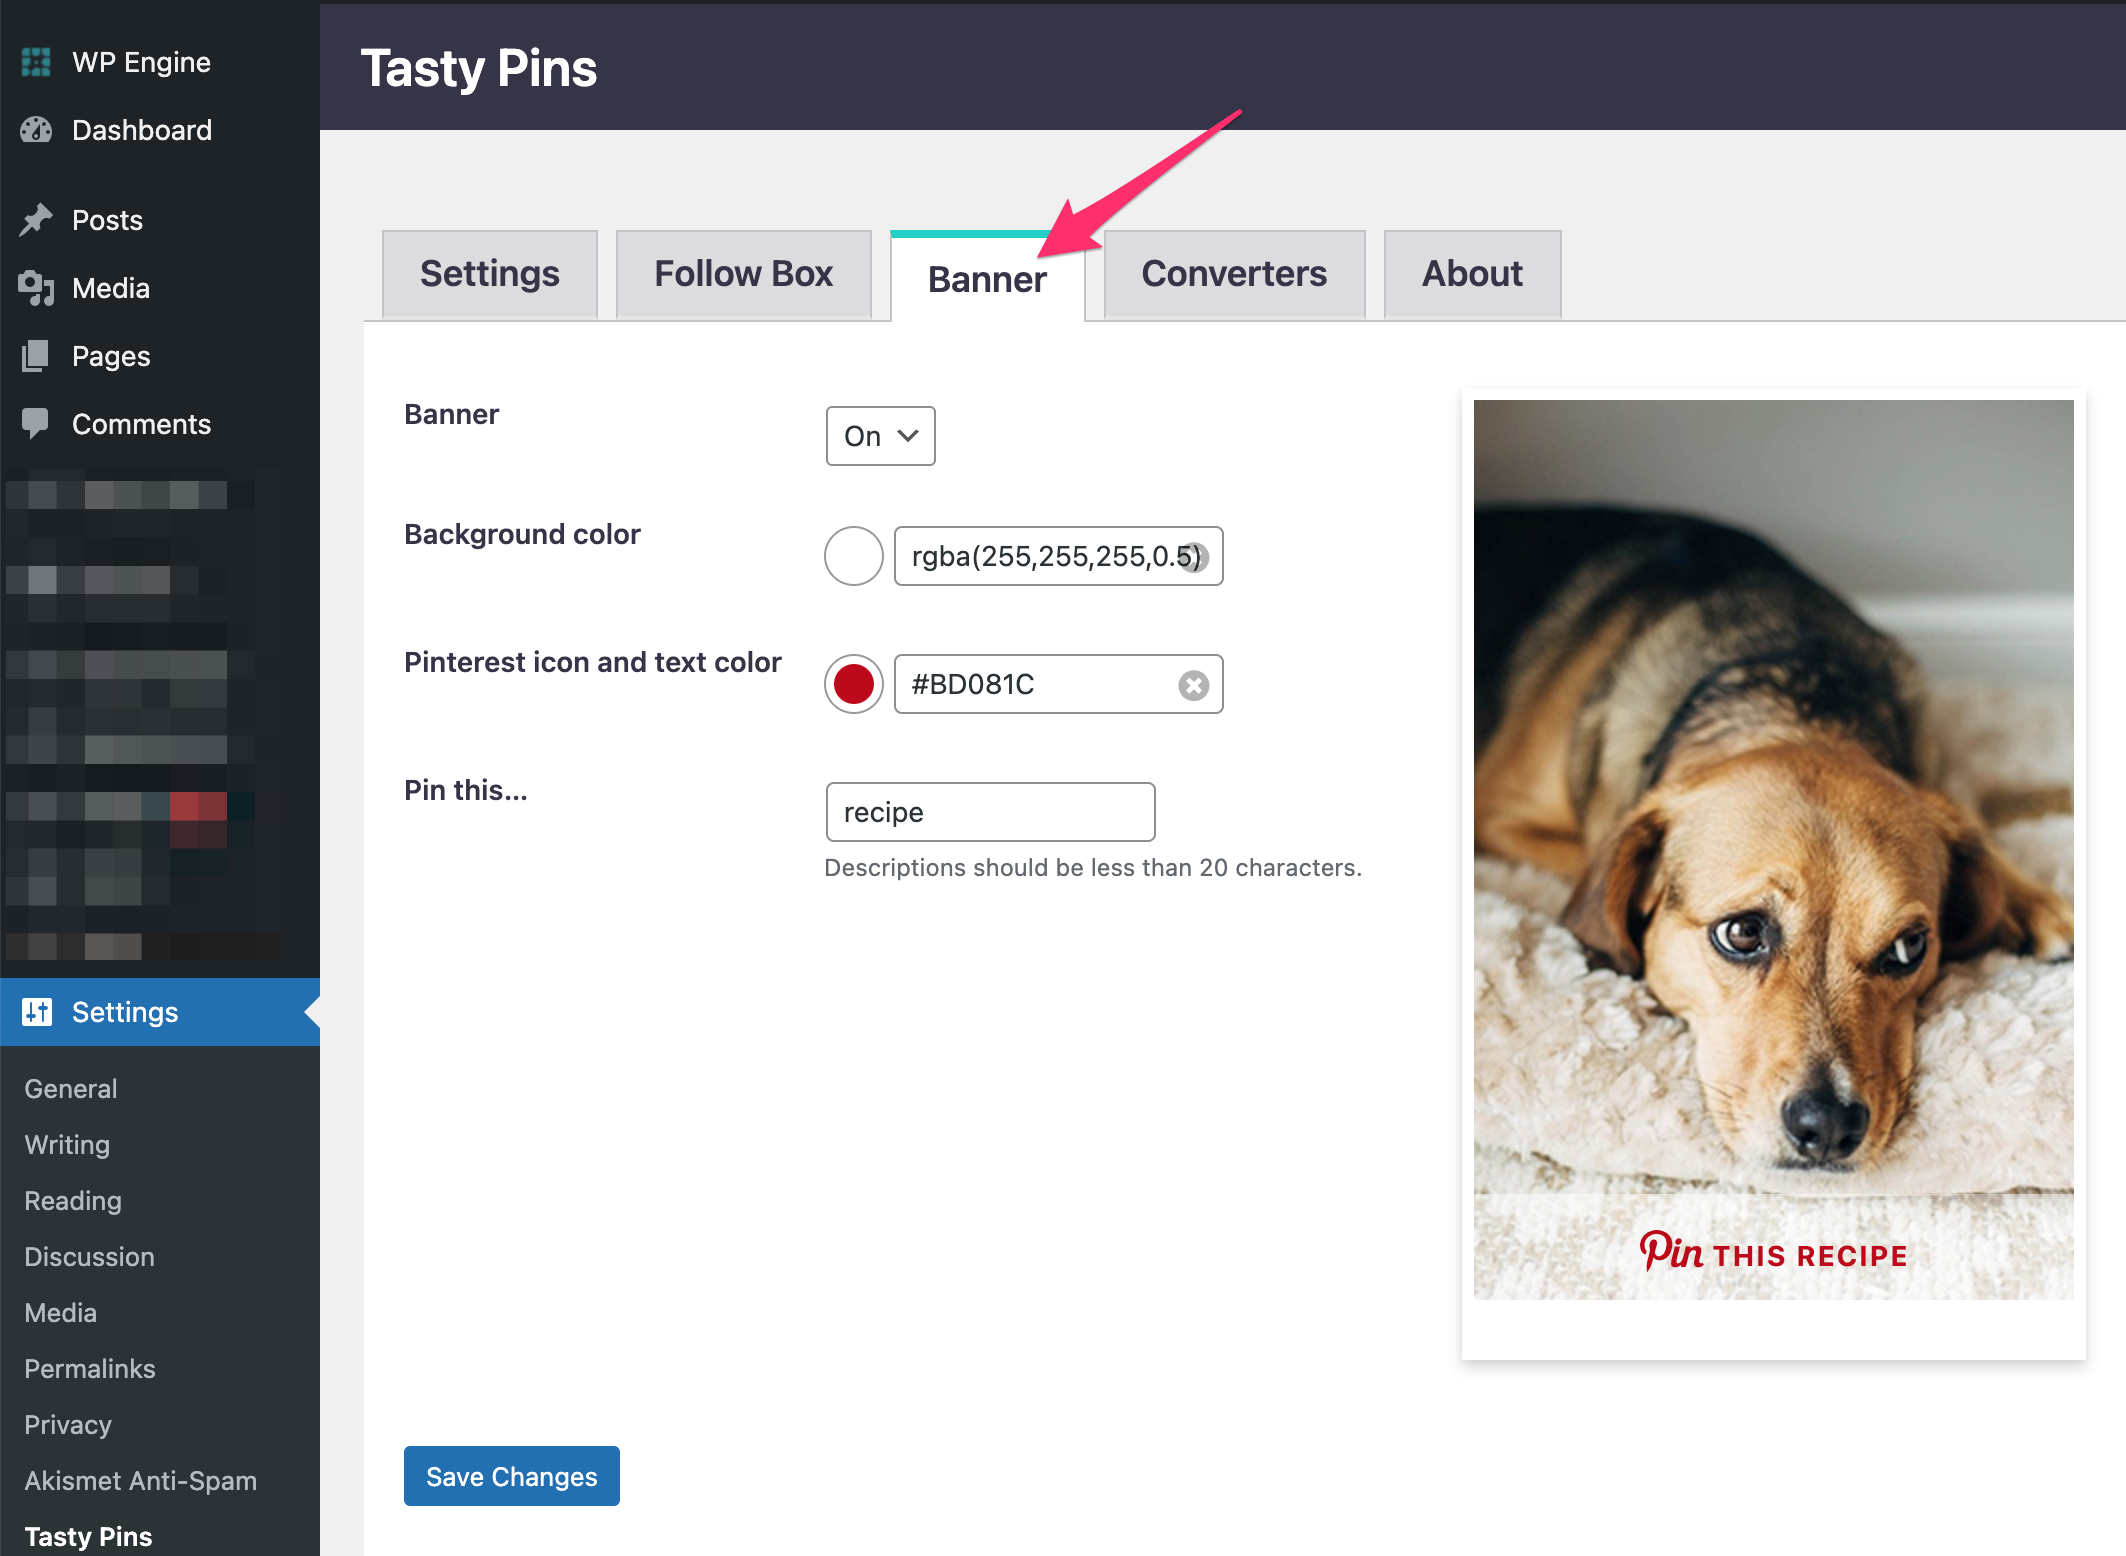Click the 'Background color' label
Screen dimensions: 2126x1556
point(522,534)
